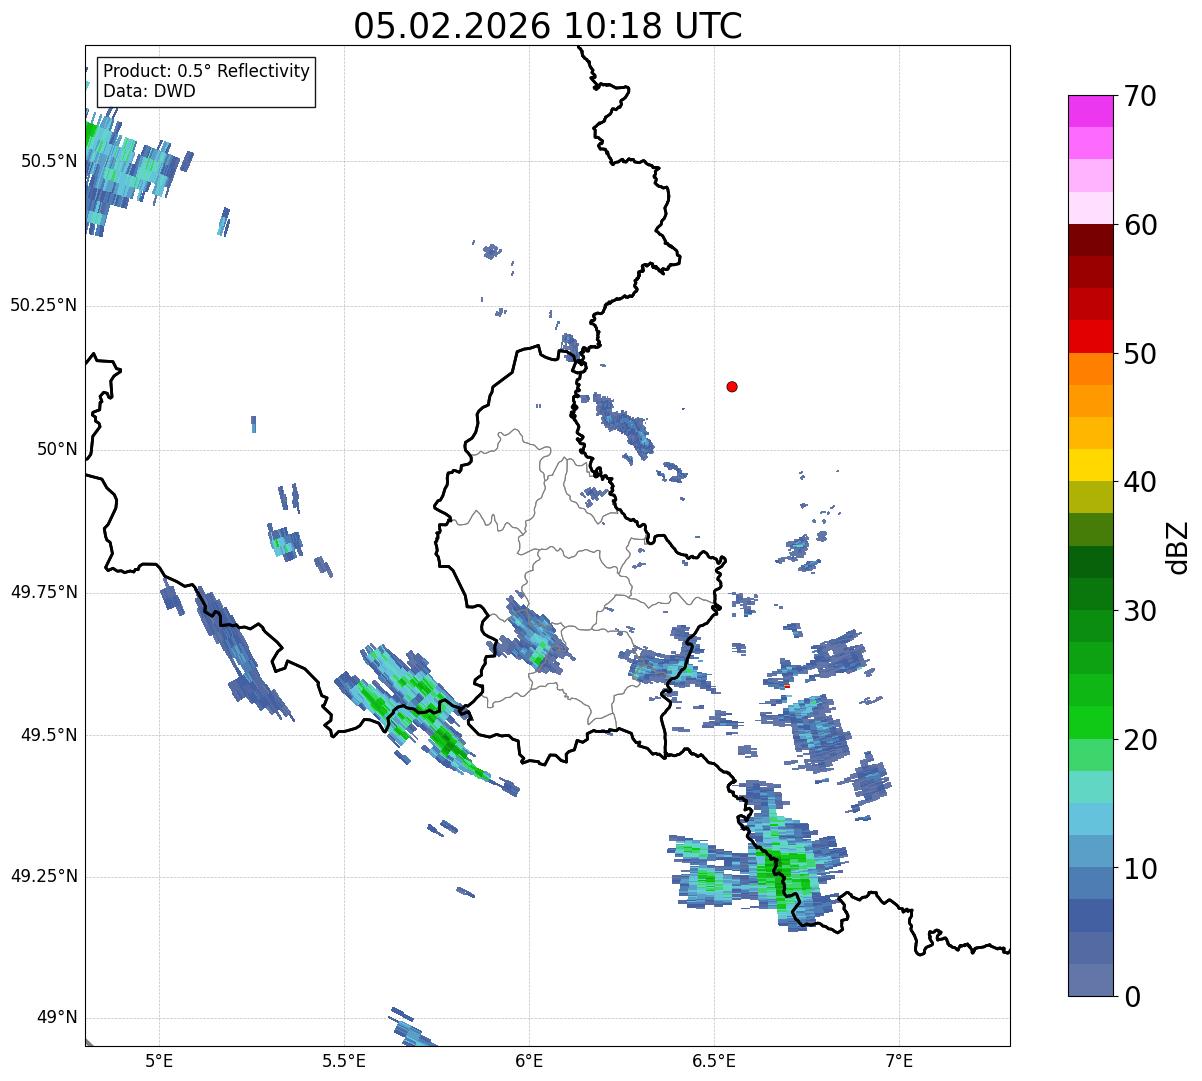1202x1081 pixels.
Task: Click the 6.5°E longitude label
Action: click(714, 1060)
